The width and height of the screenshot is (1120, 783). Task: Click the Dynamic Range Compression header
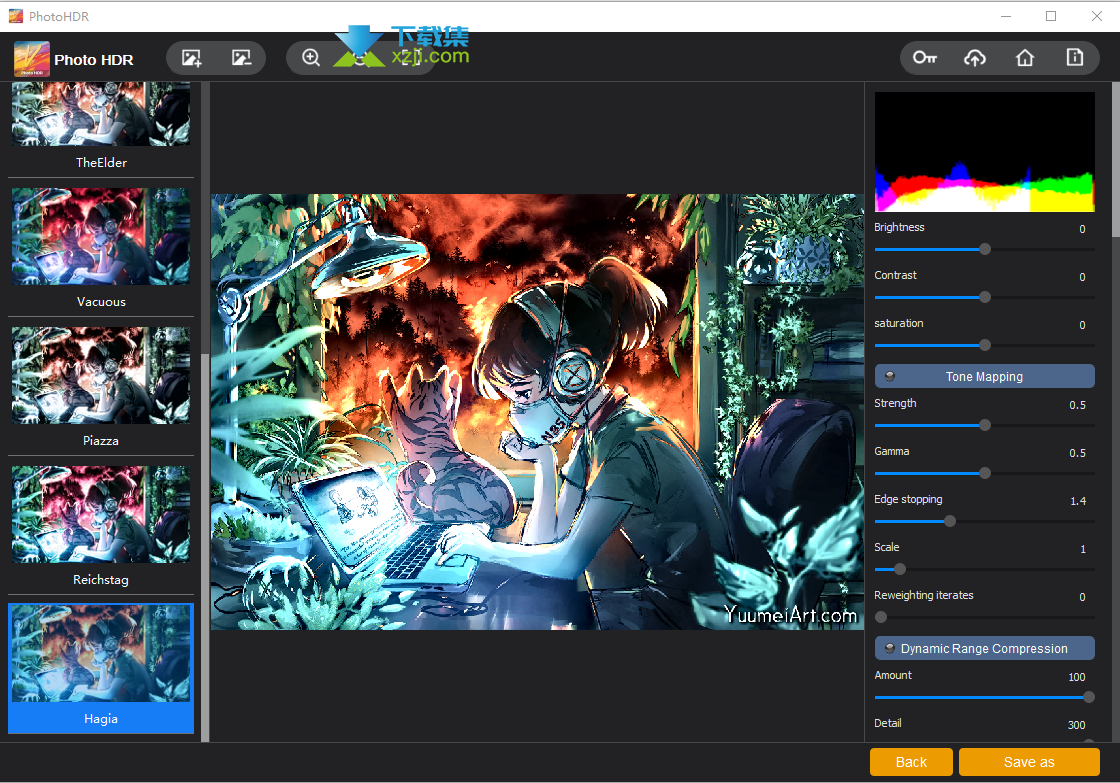coord(984,649)
